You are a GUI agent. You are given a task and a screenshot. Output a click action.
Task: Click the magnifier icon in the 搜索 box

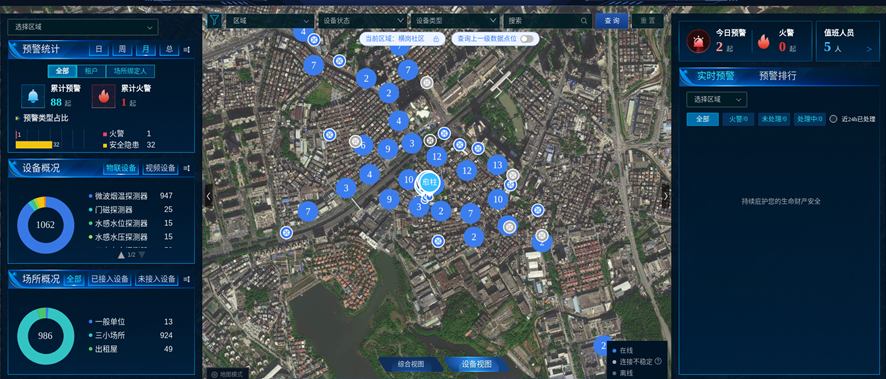584,21
